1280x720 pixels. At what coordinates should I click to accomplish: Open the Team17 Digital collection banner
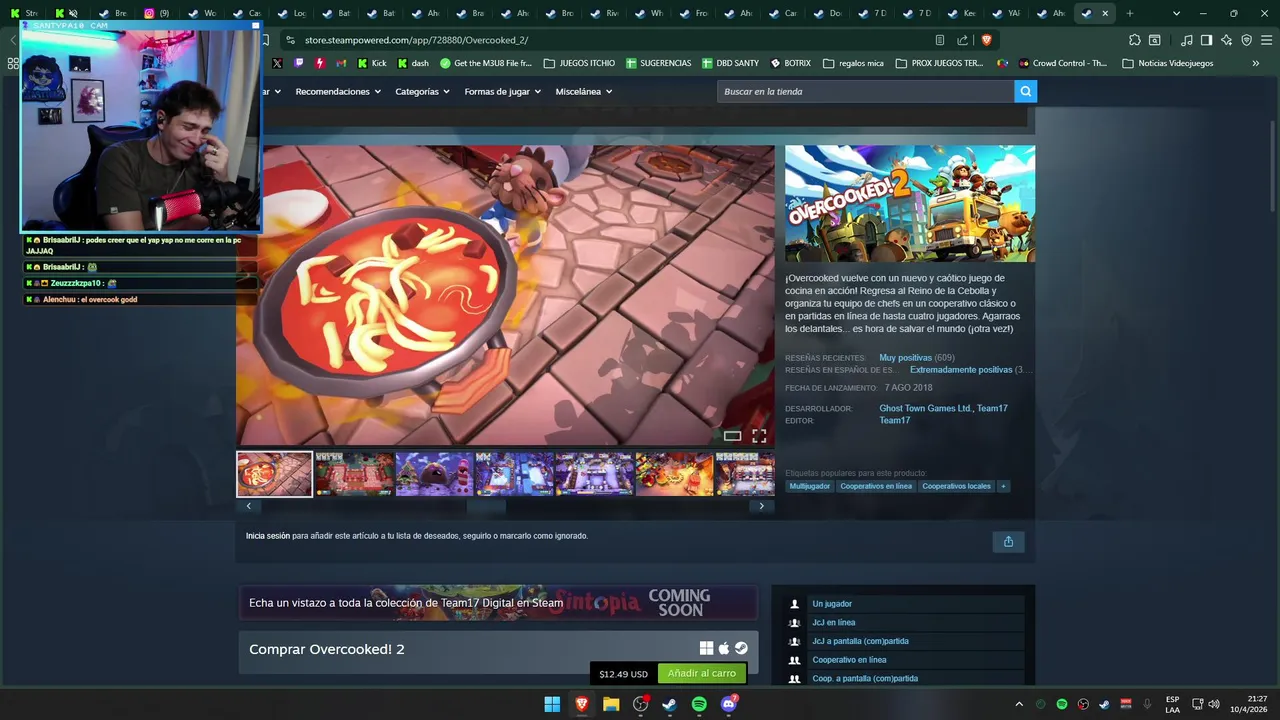(498, 603)
